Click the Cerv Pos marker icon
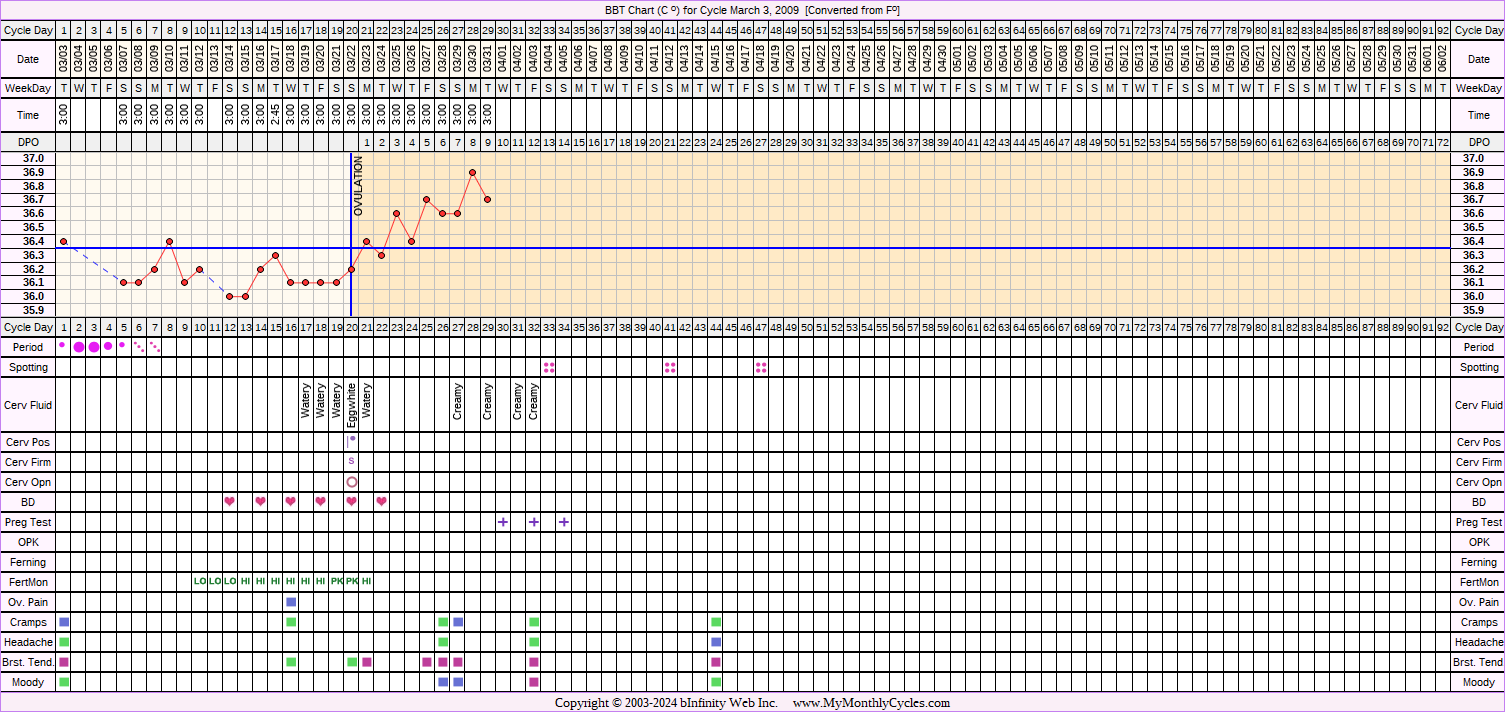Screen dimensions: 1505x712 (351, 440)
